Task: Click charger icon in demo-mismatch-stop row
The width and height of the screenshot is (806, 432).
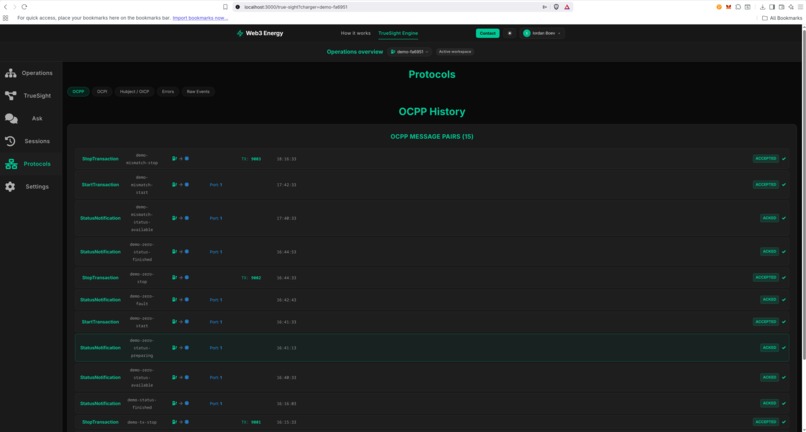Action: (x=174, y=158)
